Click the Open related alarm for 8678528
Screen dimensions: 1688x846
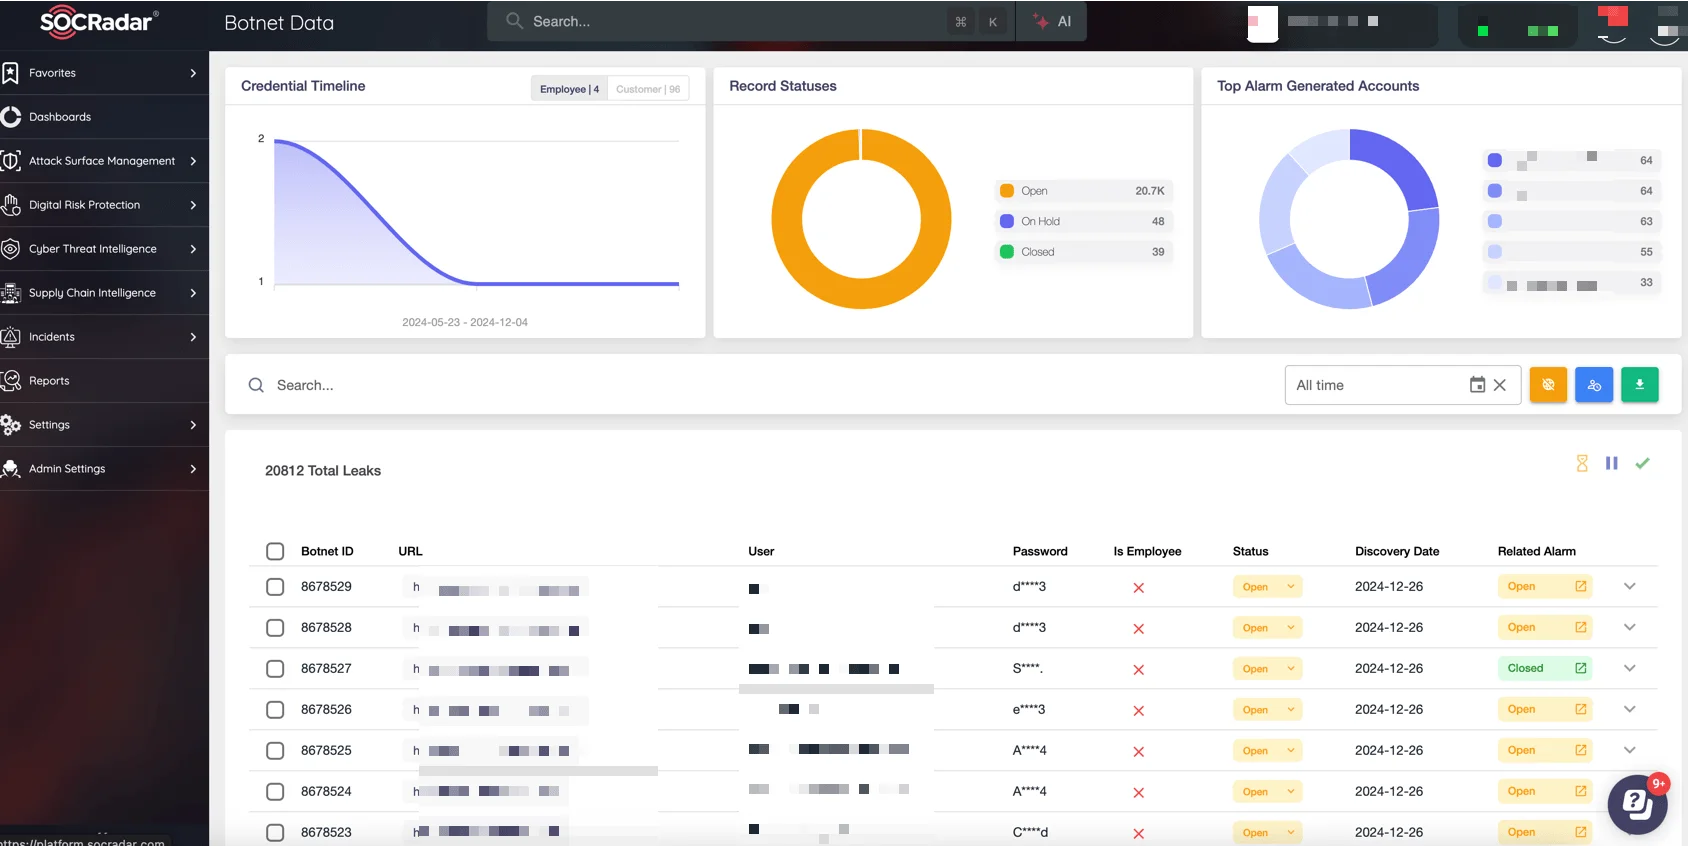click(x=1545, y=628)
